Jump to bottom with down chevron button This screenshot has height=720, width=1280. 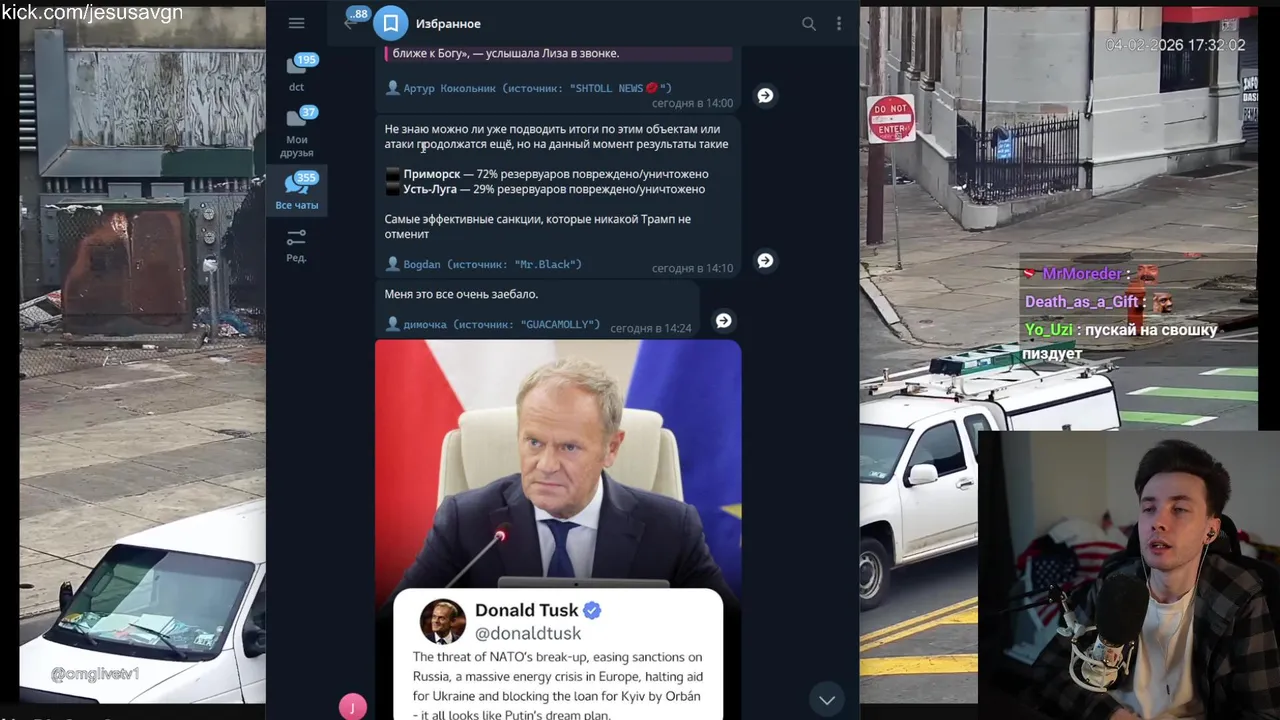[827, 700]
